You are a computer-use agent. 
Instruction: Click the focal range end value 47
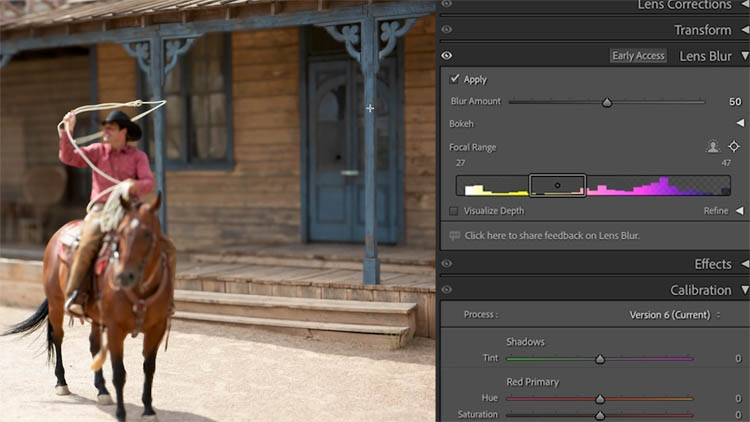click(x=726, y=163)
